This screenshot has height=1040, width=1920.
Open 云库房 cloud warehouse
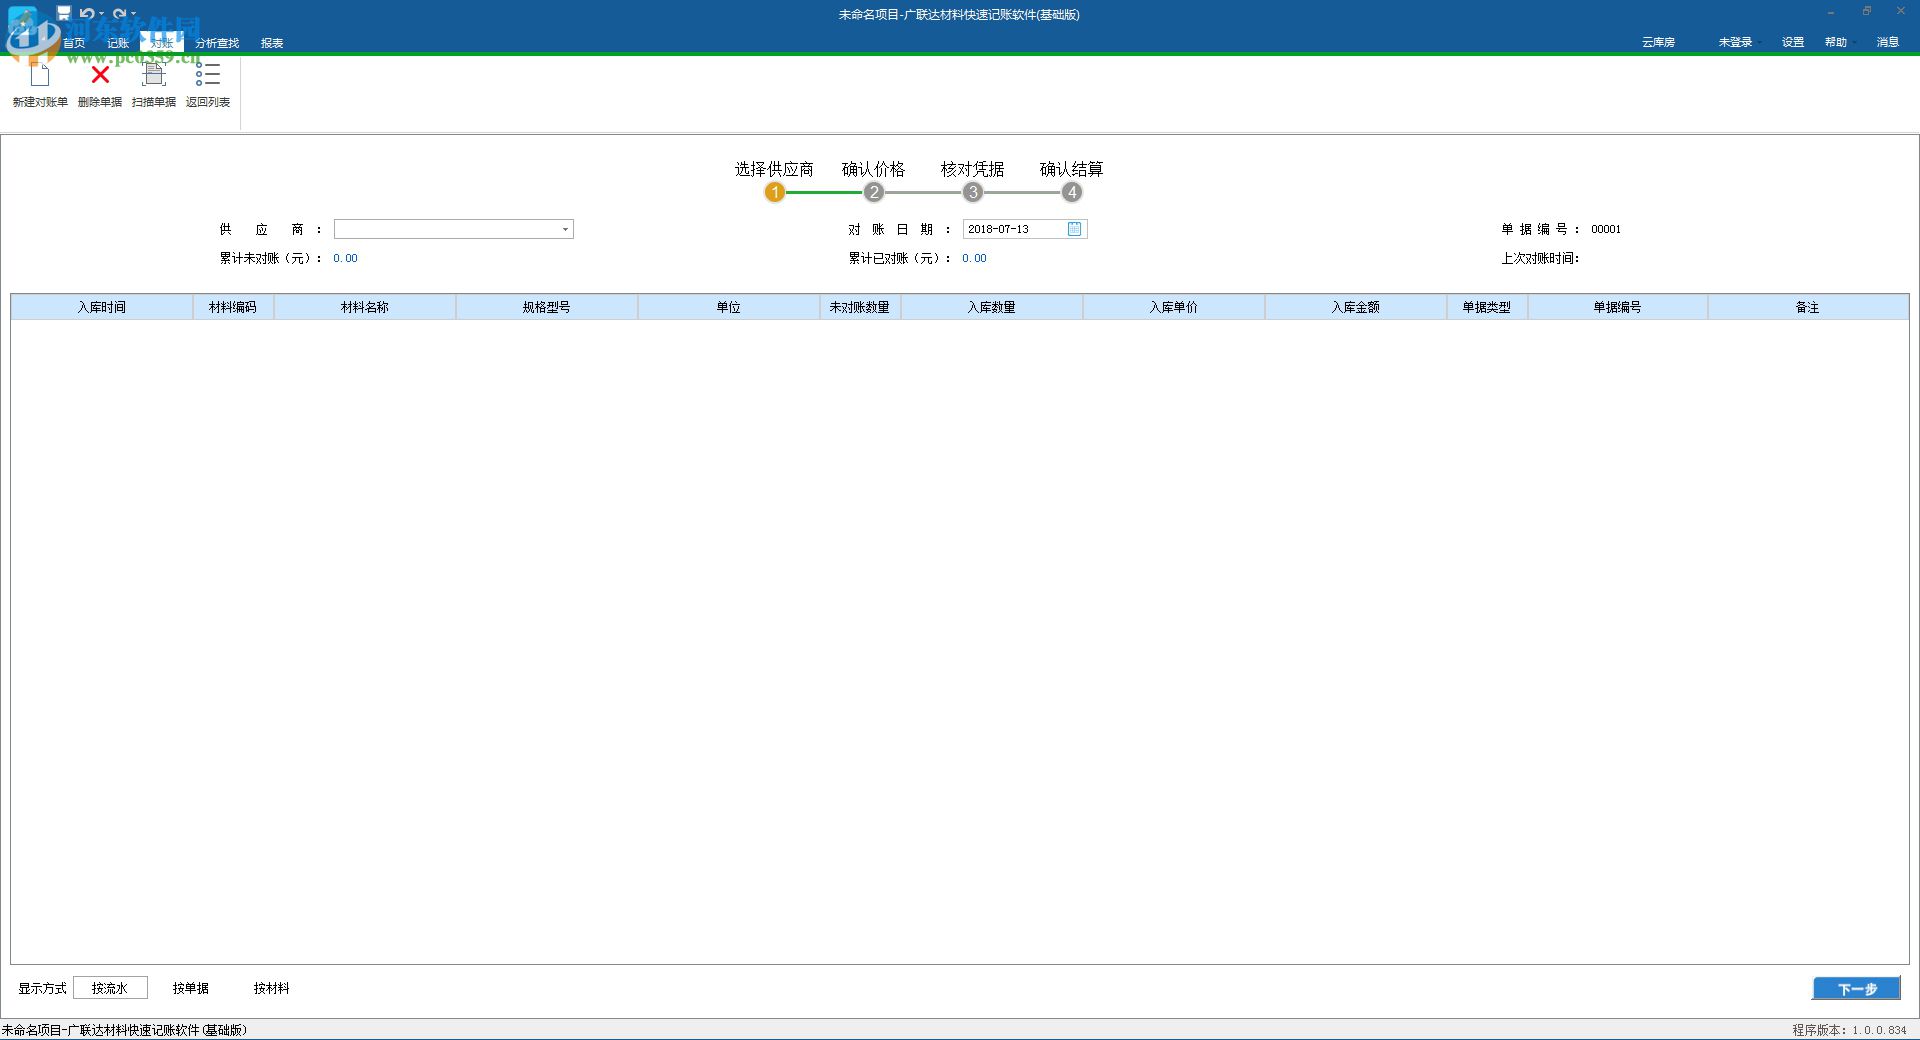pyautogui.click(x=1658, y=42)
